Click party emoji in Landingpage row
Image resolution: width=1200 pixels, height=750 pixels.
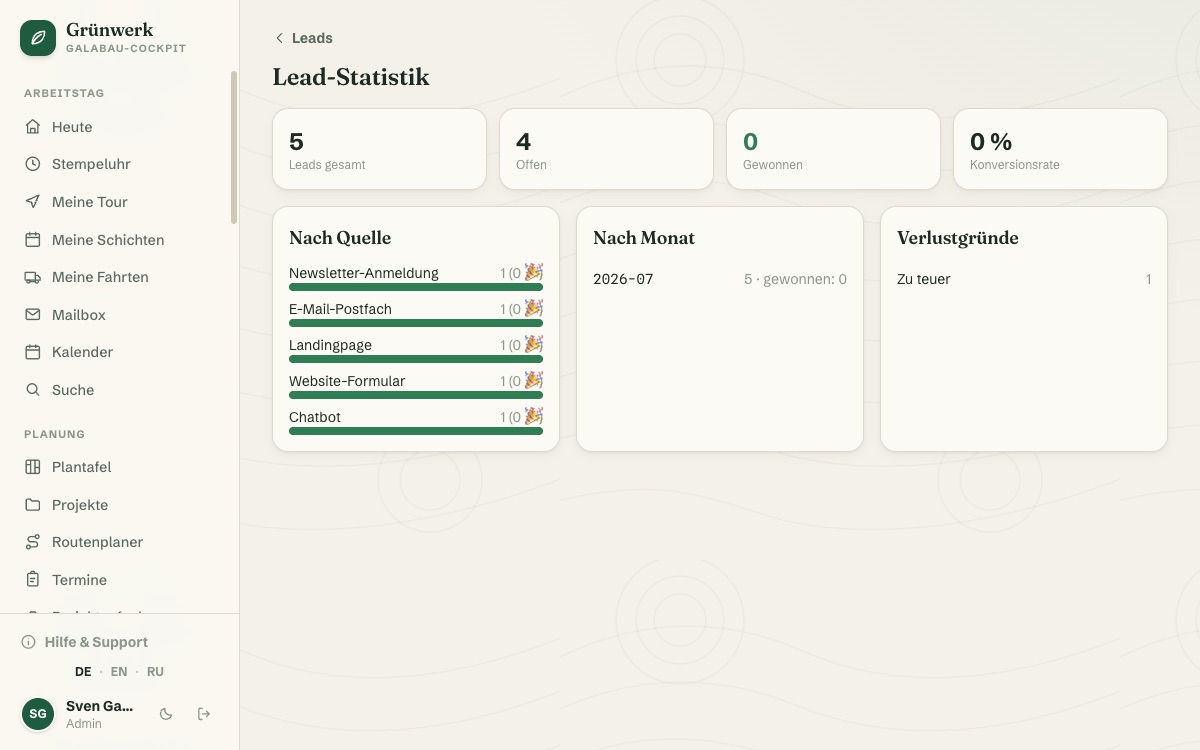coord(534,344)
